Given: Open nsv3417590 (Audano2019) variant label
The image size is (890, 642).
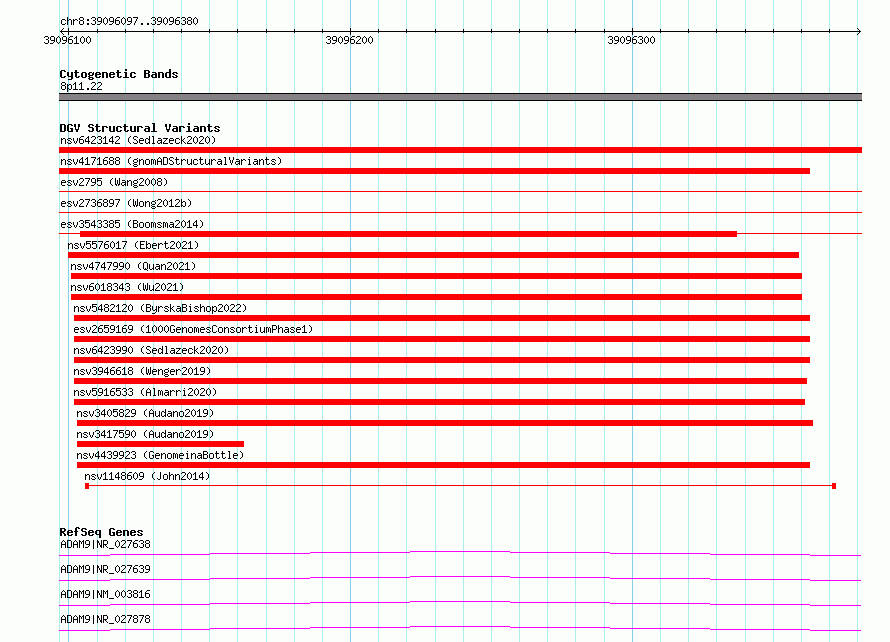Looking at the screenshot, I should [x=145, y=434].
